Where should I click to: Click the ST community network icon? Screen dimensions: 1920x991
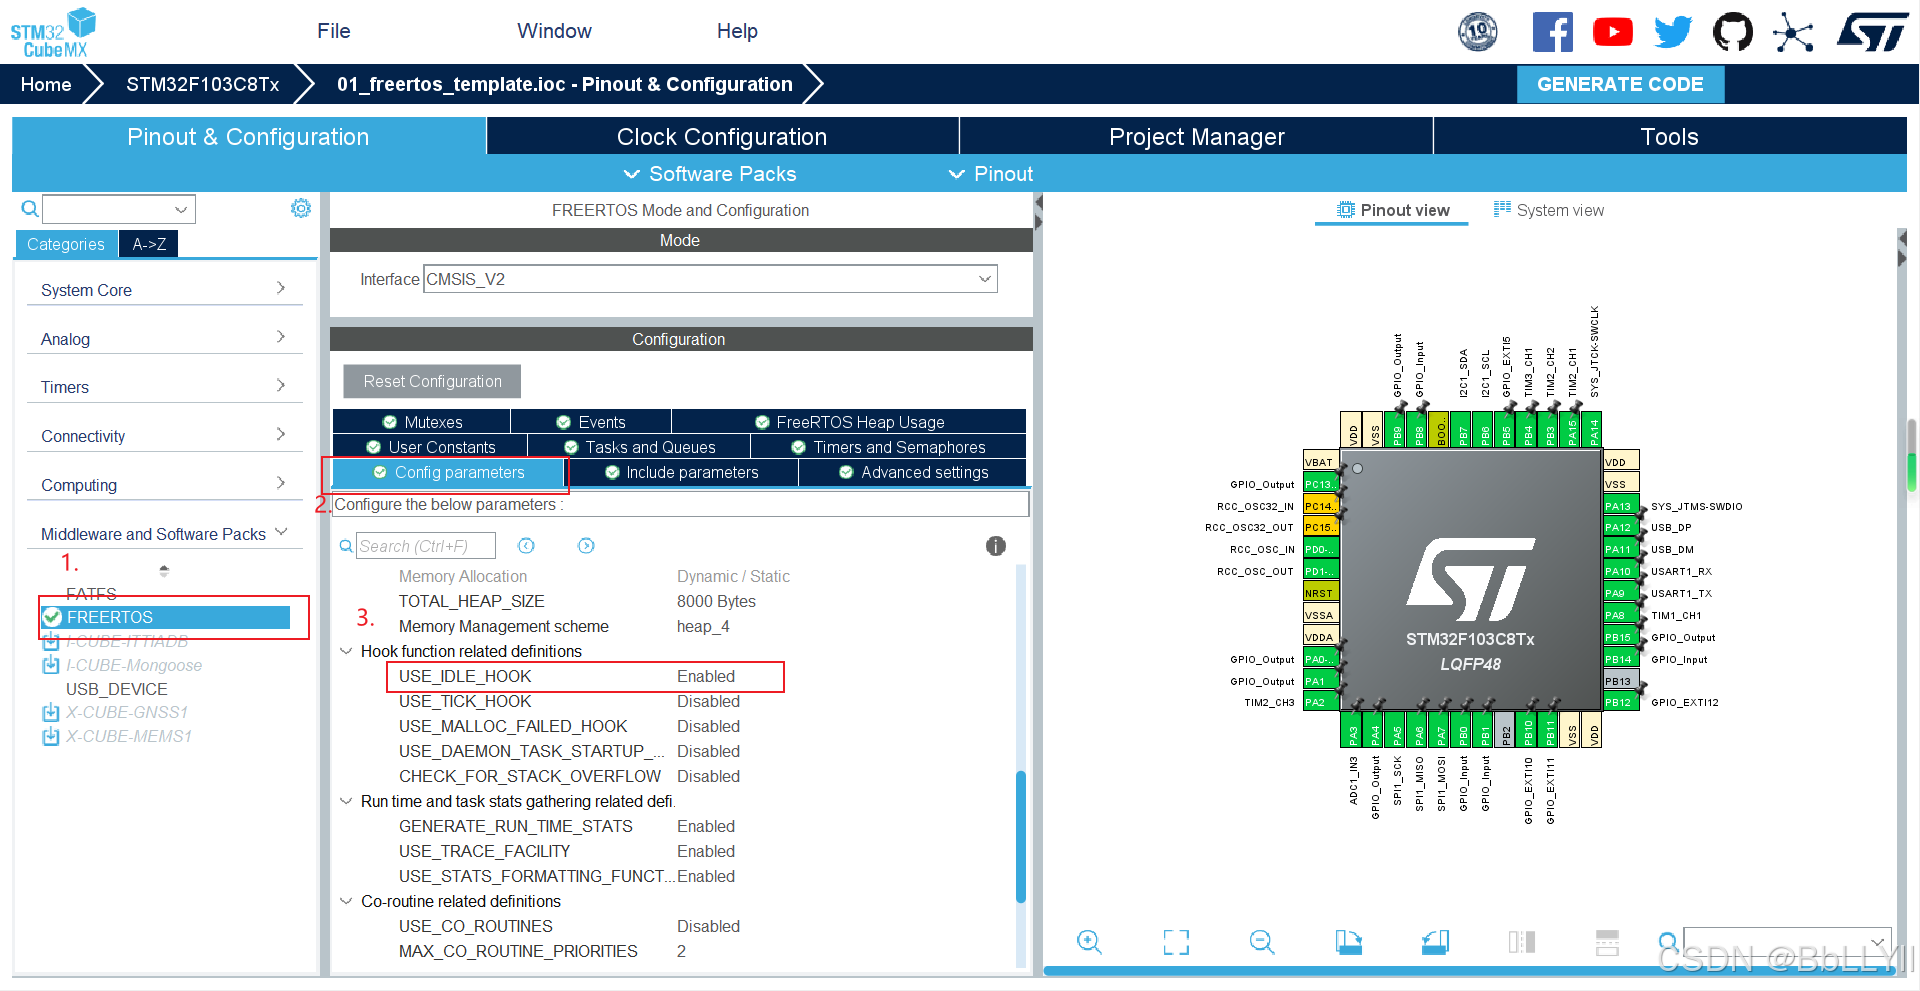(x=1793, y=32)
